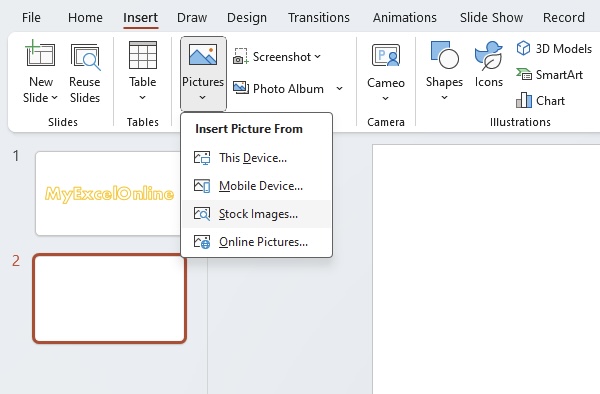Image resolution: width=600 pixels, height=394 pixels.
Task: Switch to the Slide Show tab
Action: (491, 18)
